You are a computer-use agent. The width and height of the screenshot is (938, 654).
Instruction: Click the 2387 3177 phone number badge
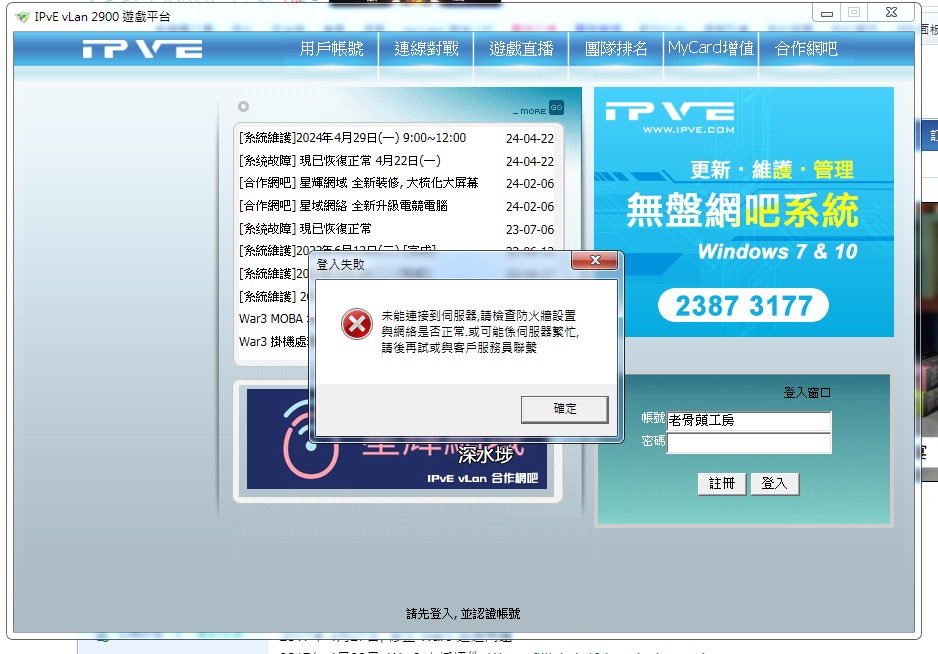click(744, 306)
